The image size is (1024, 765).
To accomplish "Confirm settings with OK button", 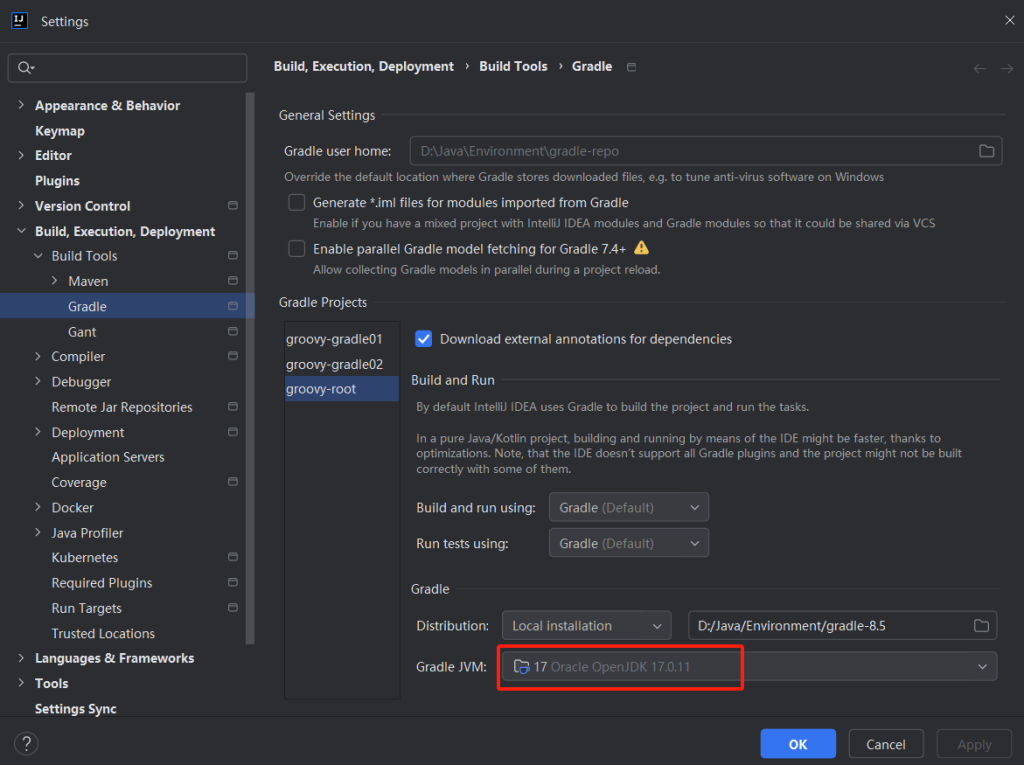I will 798,743.
